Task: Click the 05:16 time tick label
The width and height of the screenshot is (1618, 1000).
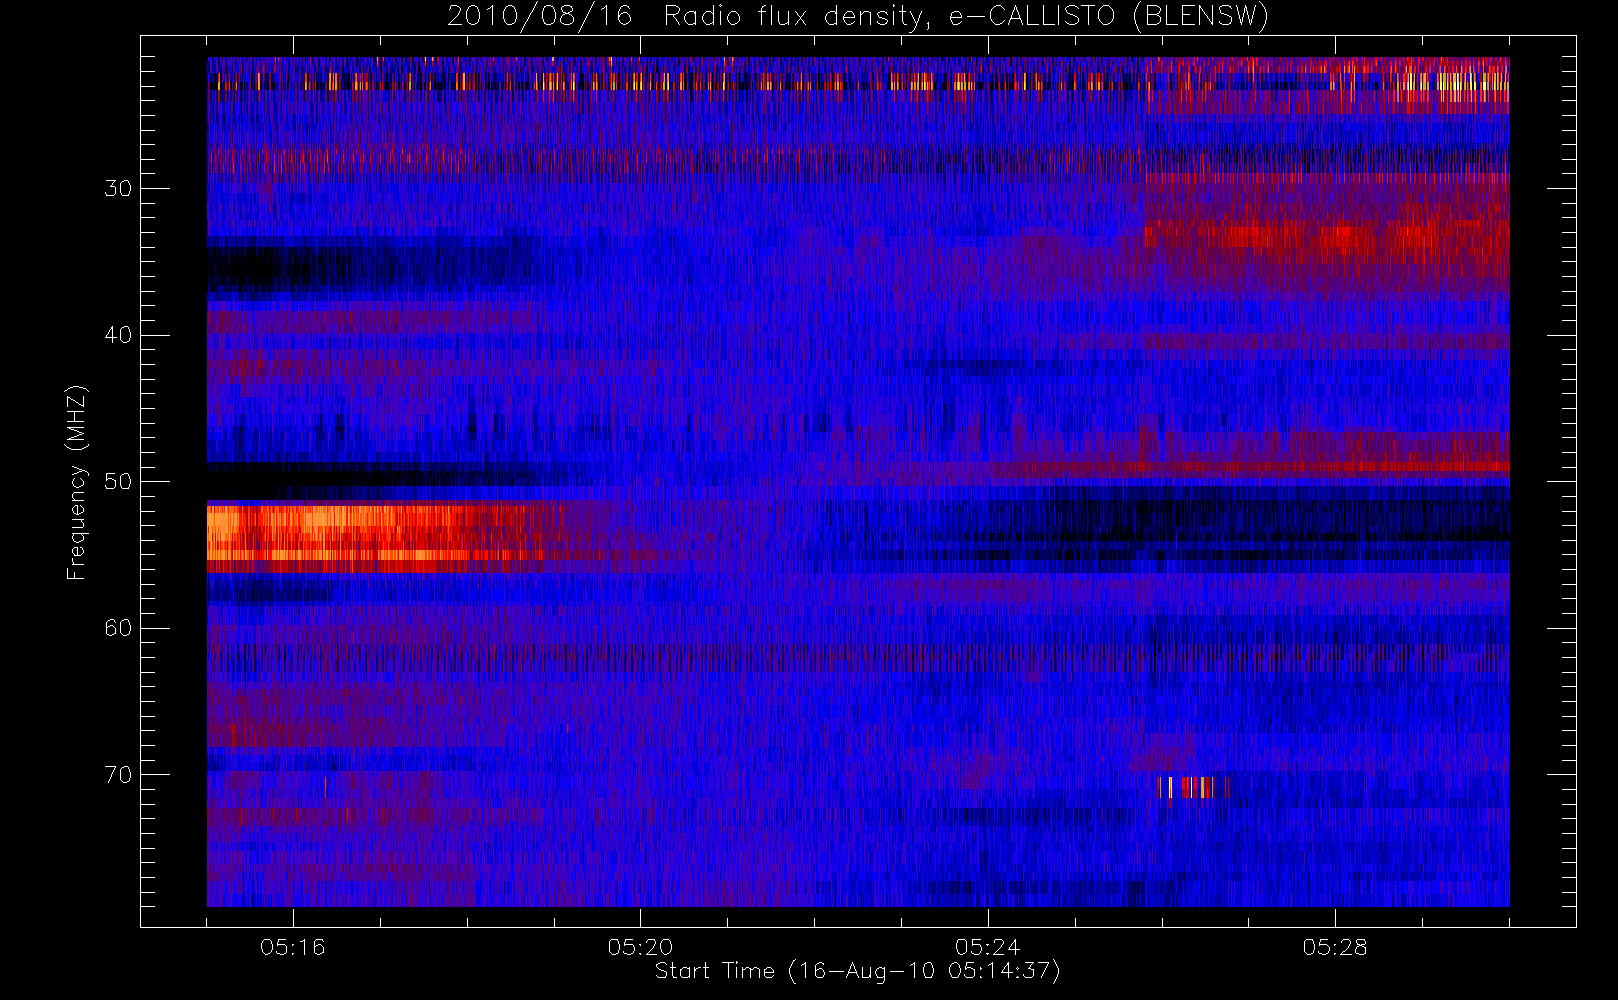Action: coord(293,947)
